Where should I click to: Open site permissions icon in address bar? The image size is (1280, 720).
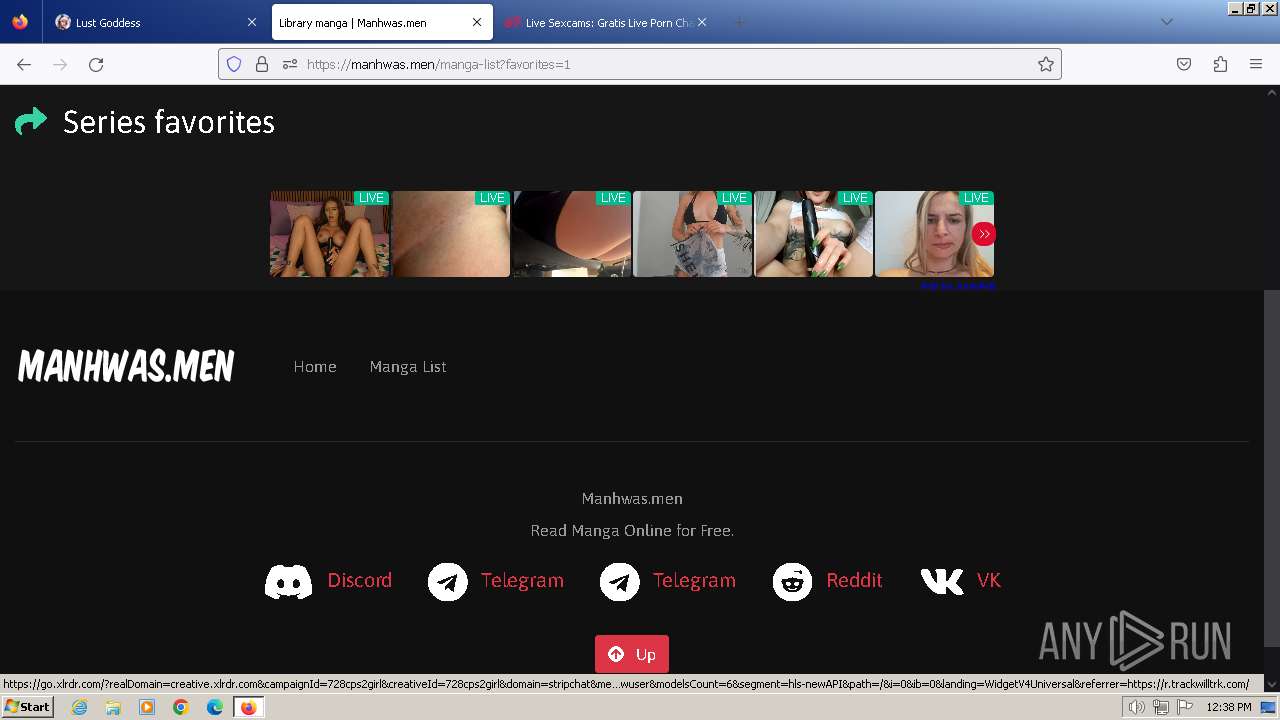[x=290, y=64]
